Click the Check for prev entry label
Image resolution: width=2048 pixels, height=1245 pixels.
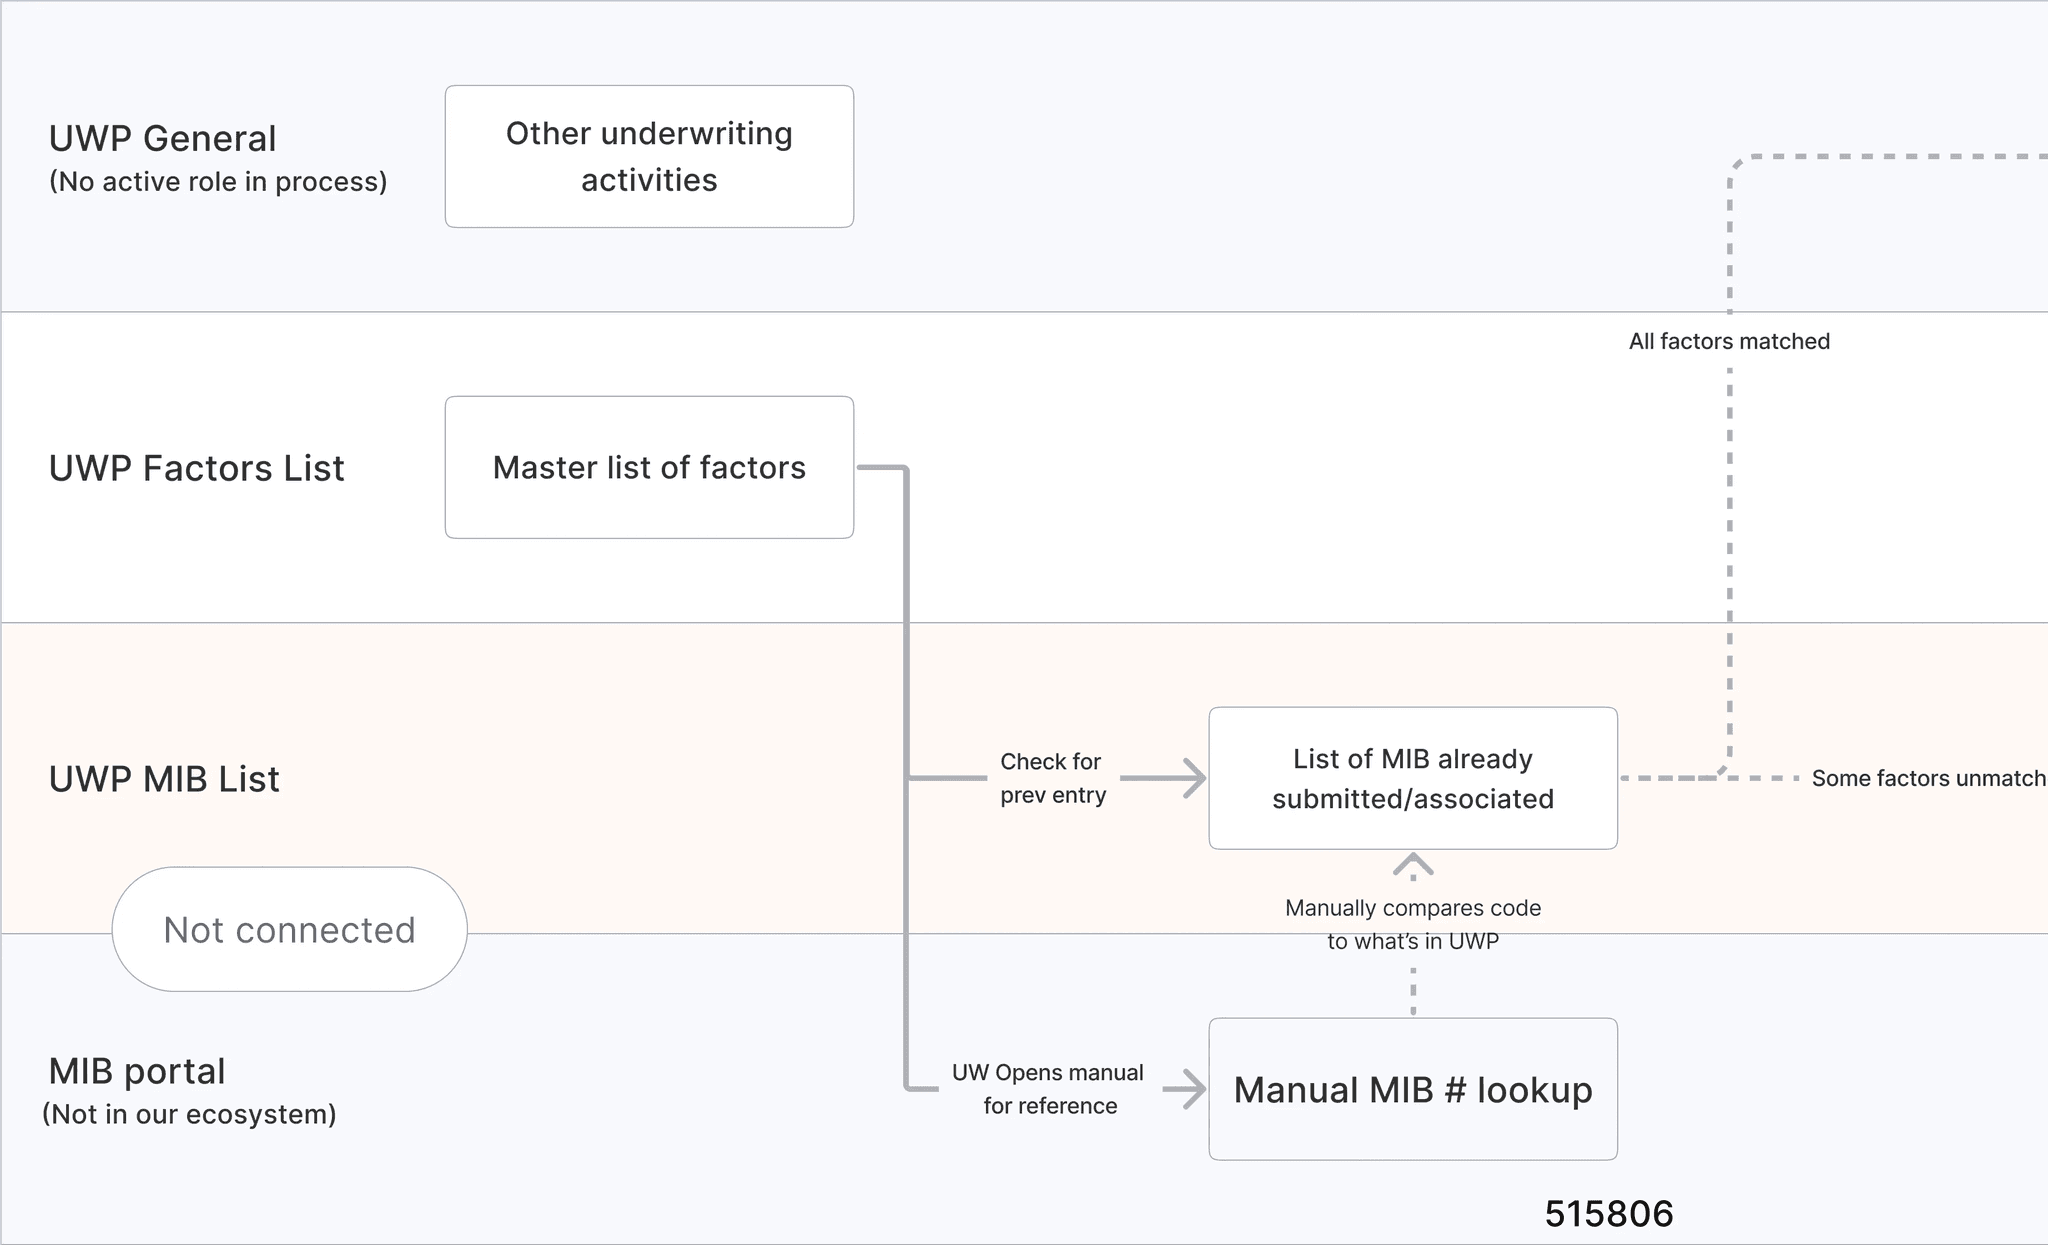[x=1052, y=778]
